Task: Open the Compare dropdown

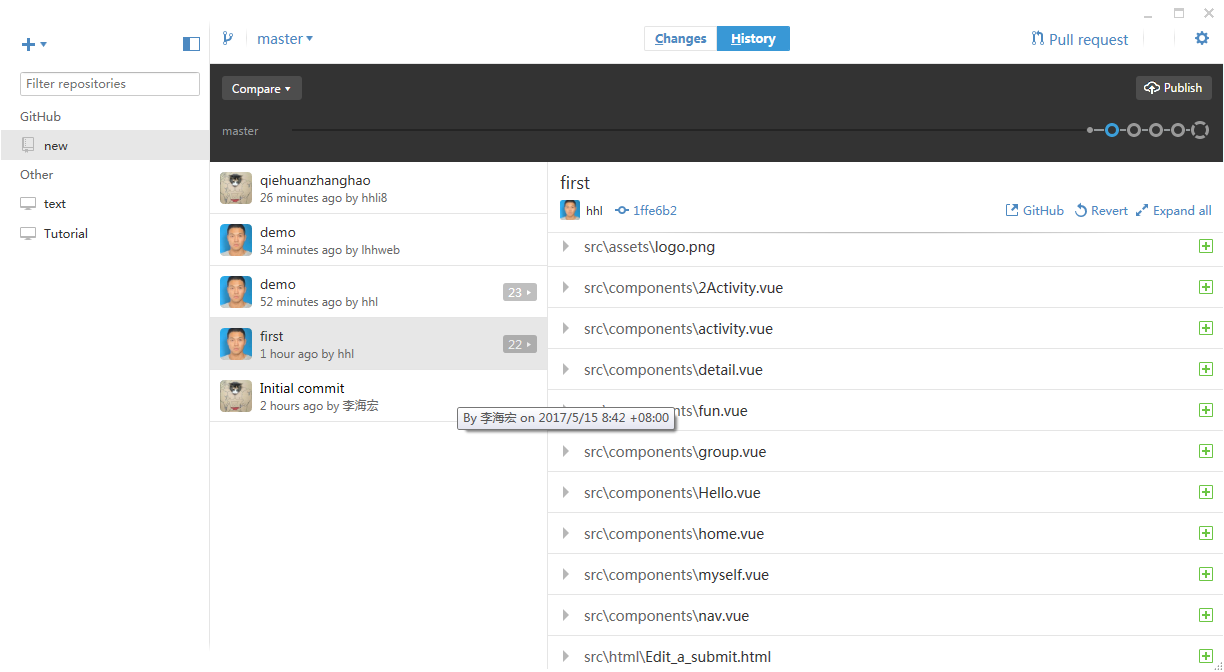Action: coord(262,88)
